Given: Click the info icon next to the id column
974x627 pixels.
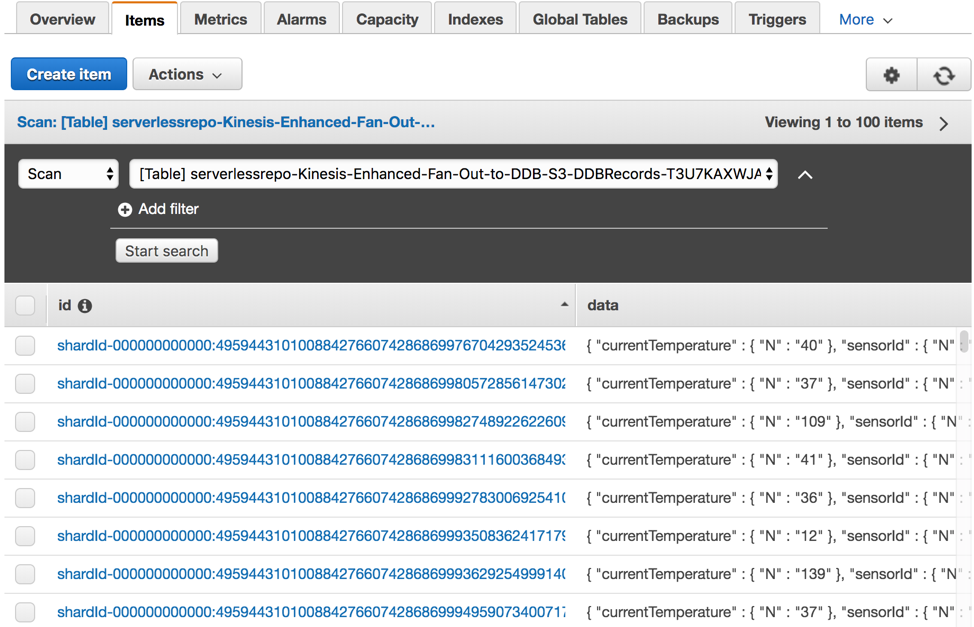Looking at the screenshot, I should tap(83, 305).
